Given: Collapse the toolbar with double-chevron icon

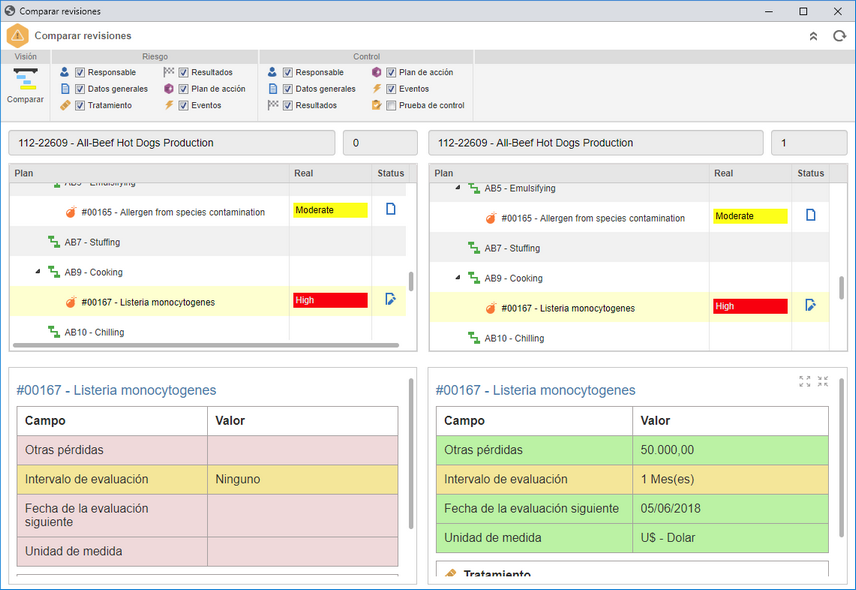Looking at the screenshot, I should pyautogui.click(x=813, y=36).
